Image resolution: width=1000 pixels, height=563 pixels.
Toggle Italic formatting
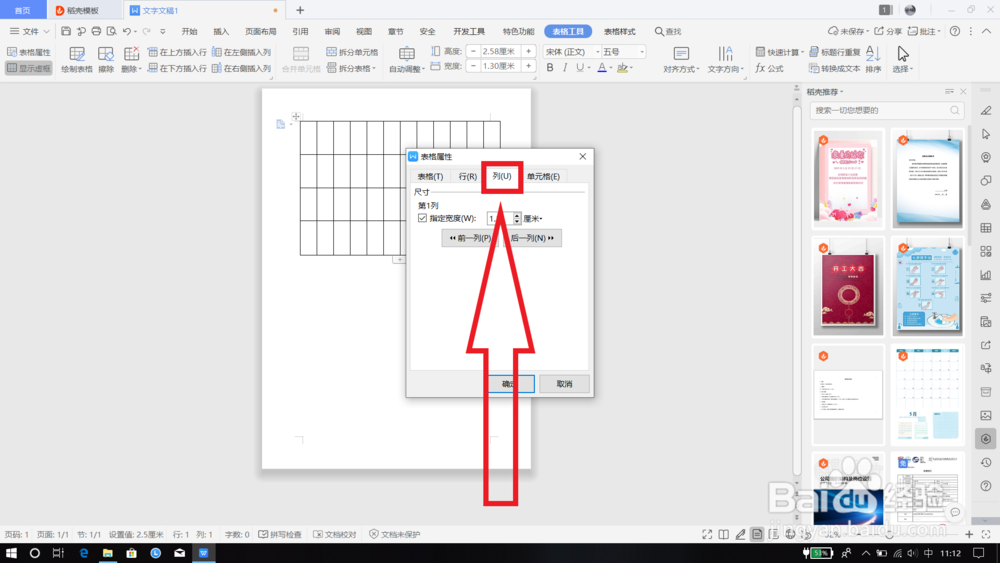tap(565, 68)
